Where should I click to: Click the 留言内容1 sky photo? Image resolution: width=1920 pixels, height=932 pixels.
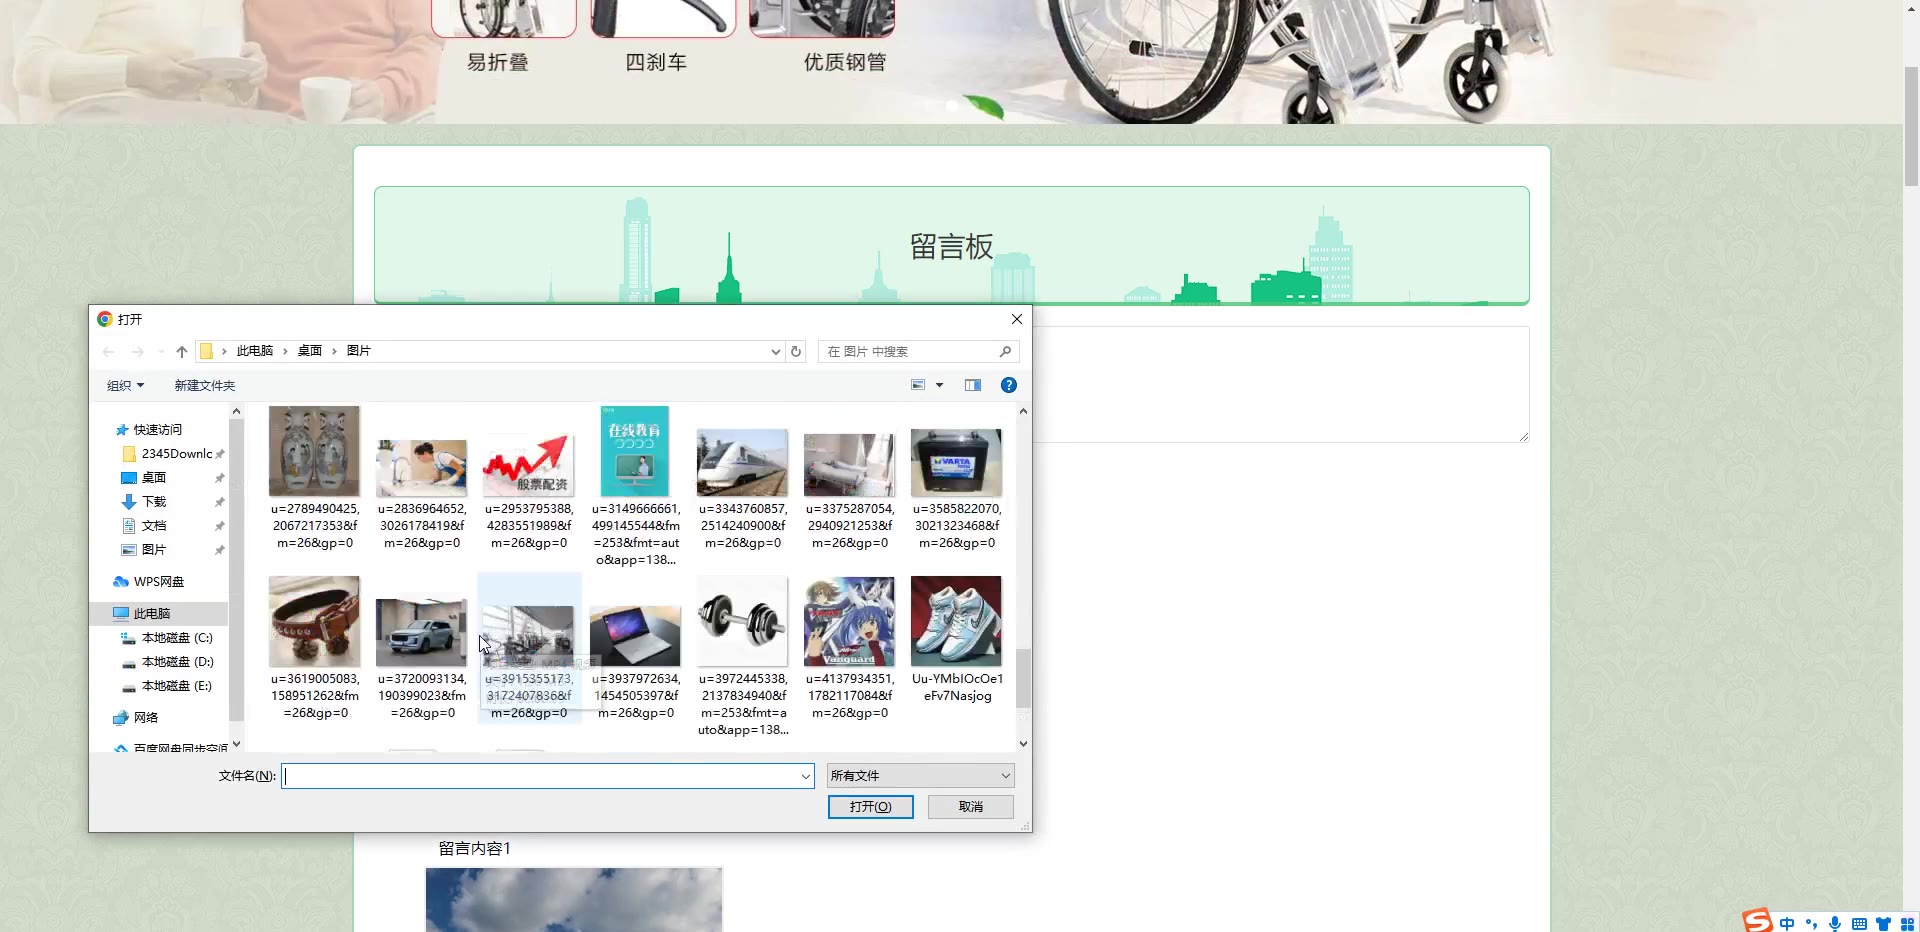click(x=574, y=900)
